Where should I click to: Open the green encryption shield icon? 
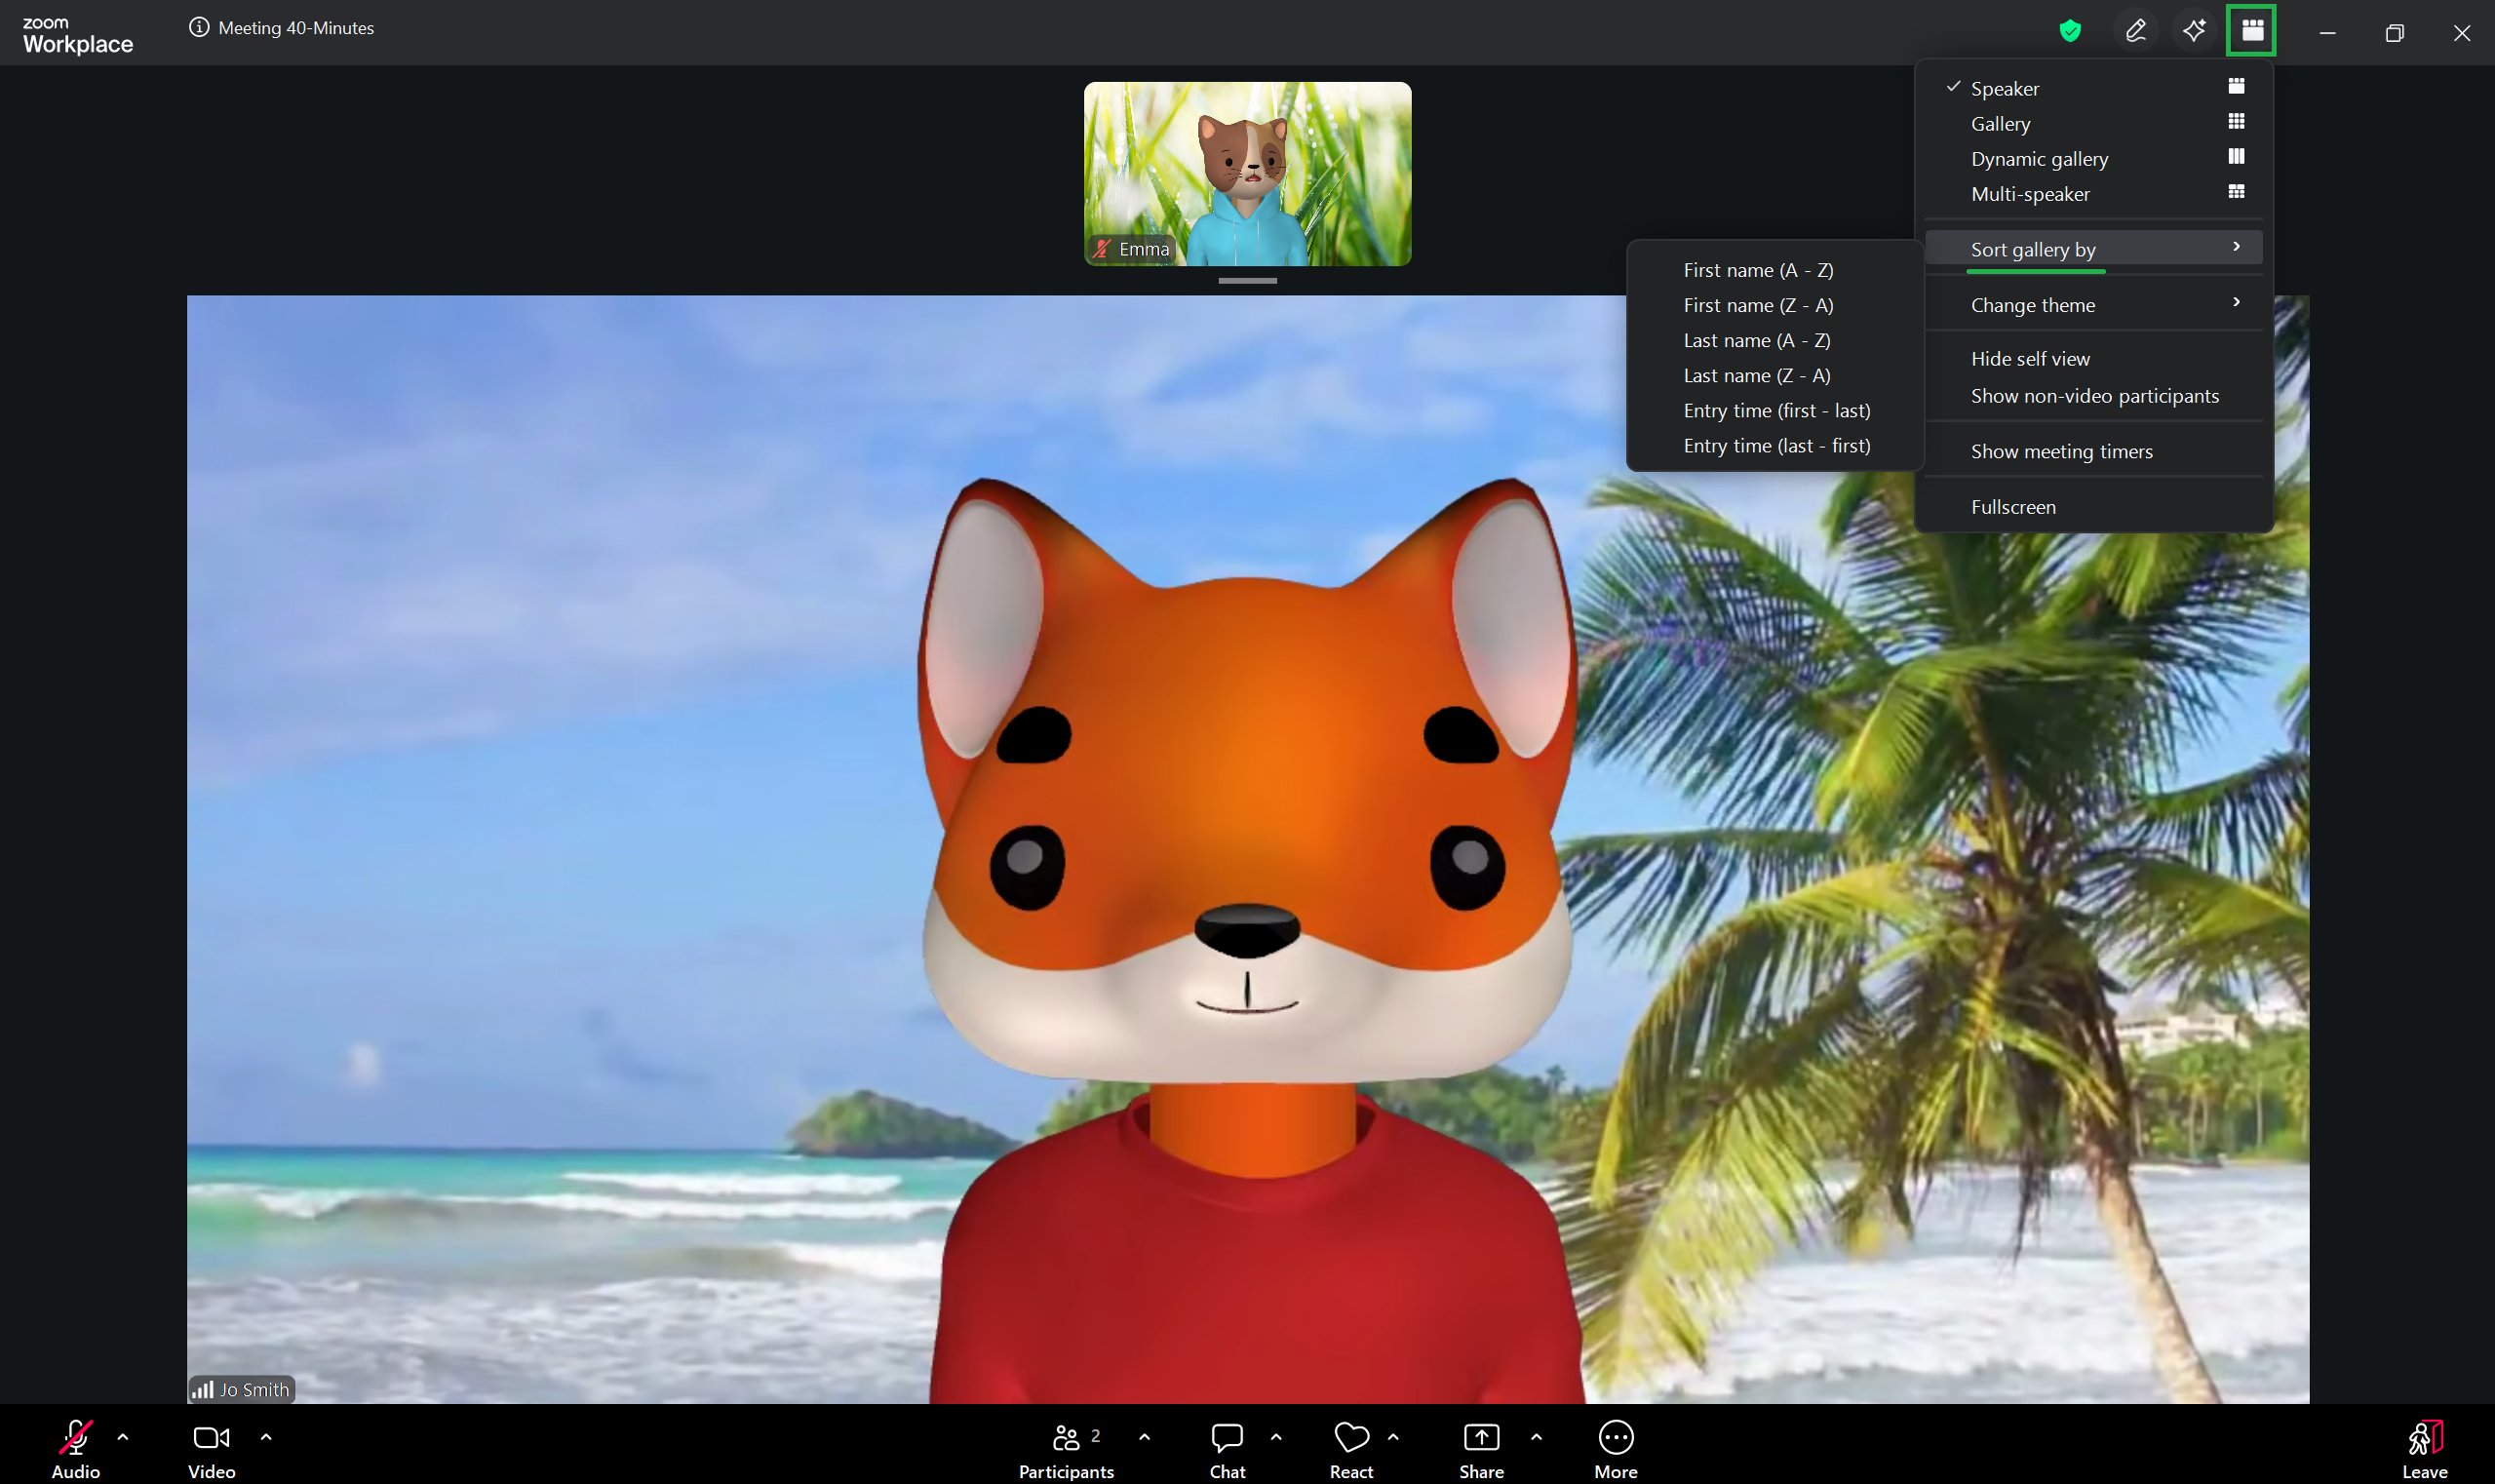[x=2070, y=31]
